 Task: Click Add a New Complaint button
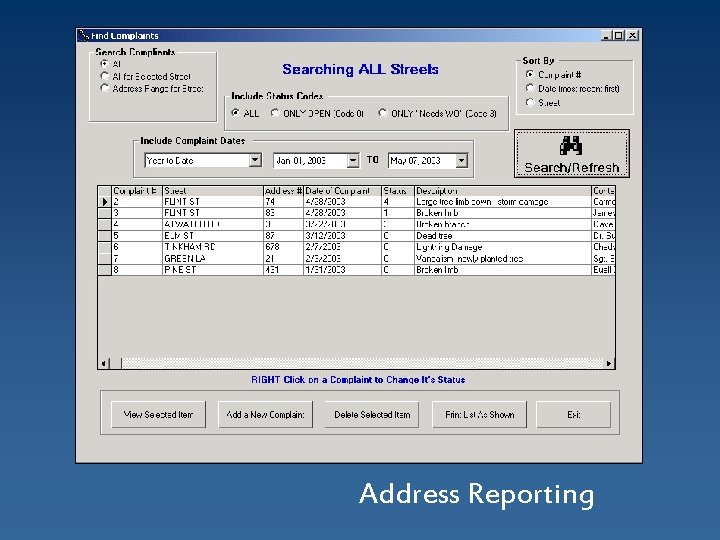[x=265, y=415]
